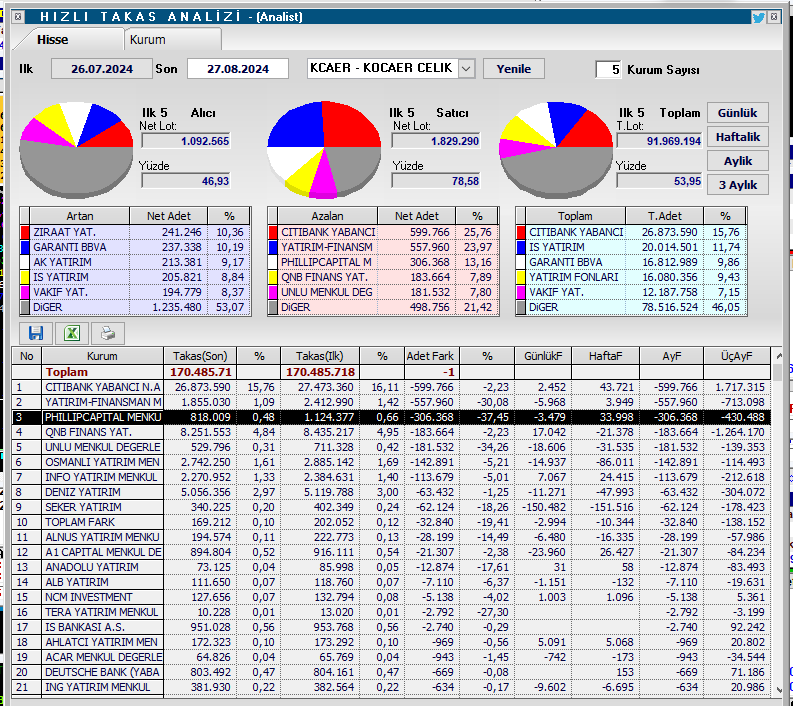
Task: Open the stock selection dropdown arrow
Action: coord(466,68)
